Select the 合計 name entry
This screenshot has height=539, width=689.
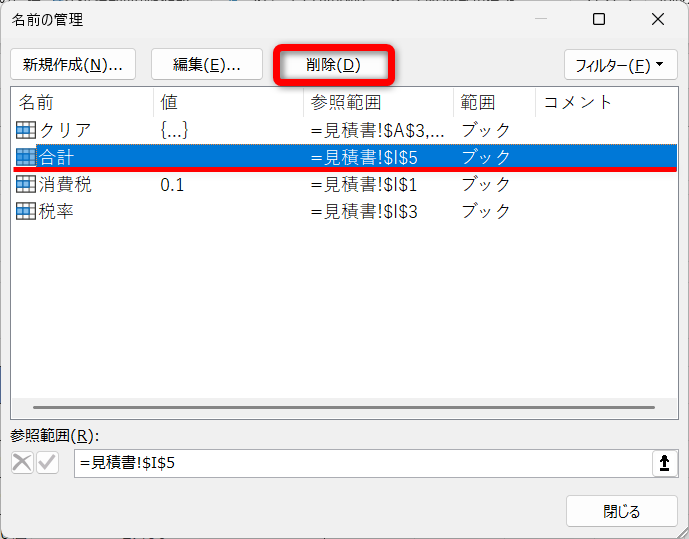tap(56, 157)
